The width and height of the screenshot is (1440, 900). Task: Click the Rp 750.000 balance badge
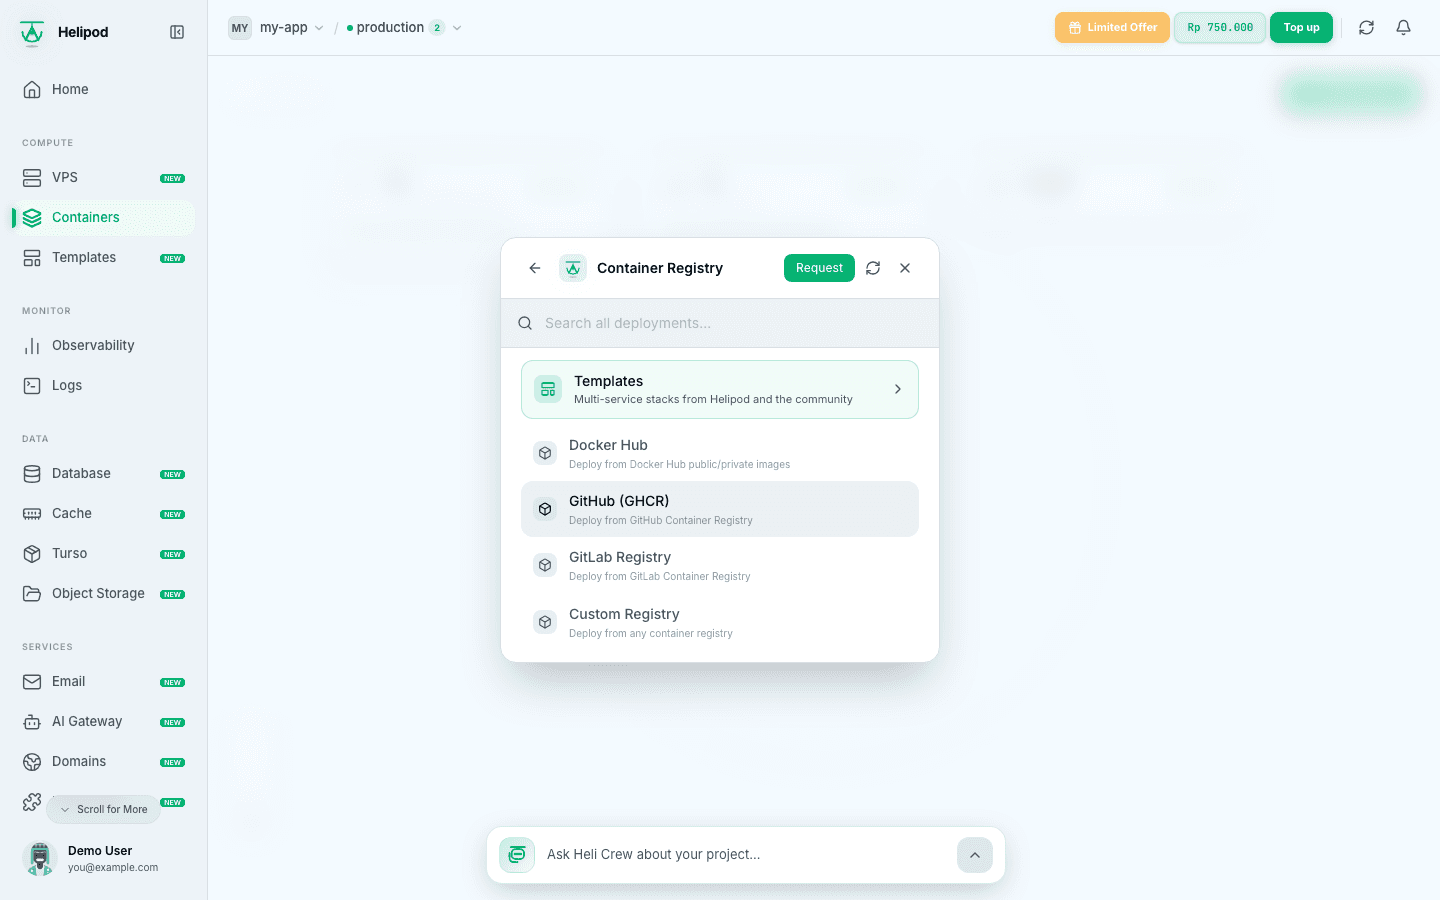[x=1220, y=27]
